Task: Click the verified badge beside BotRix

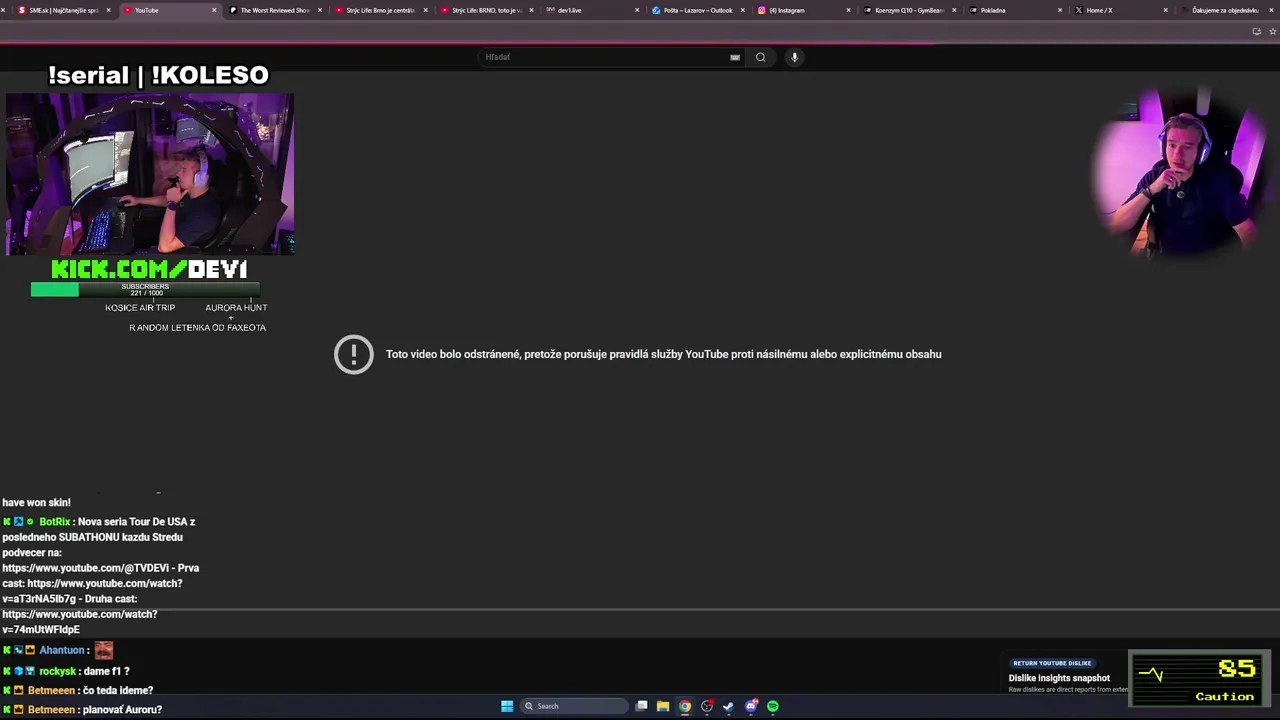Action: click(30, 522)
